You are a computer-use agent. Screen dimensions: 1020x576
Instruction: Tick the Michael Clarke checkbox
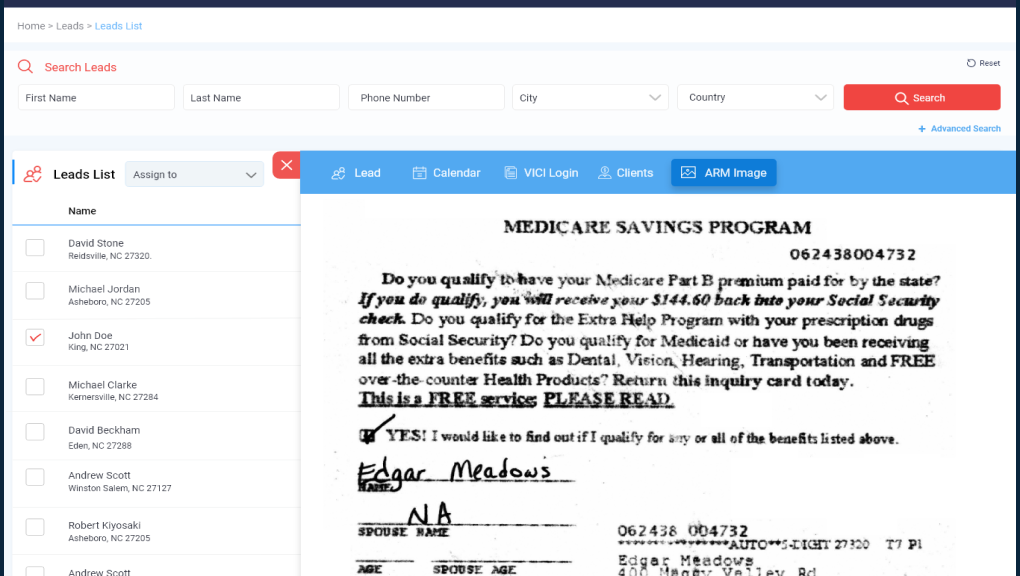click(35, 387)
